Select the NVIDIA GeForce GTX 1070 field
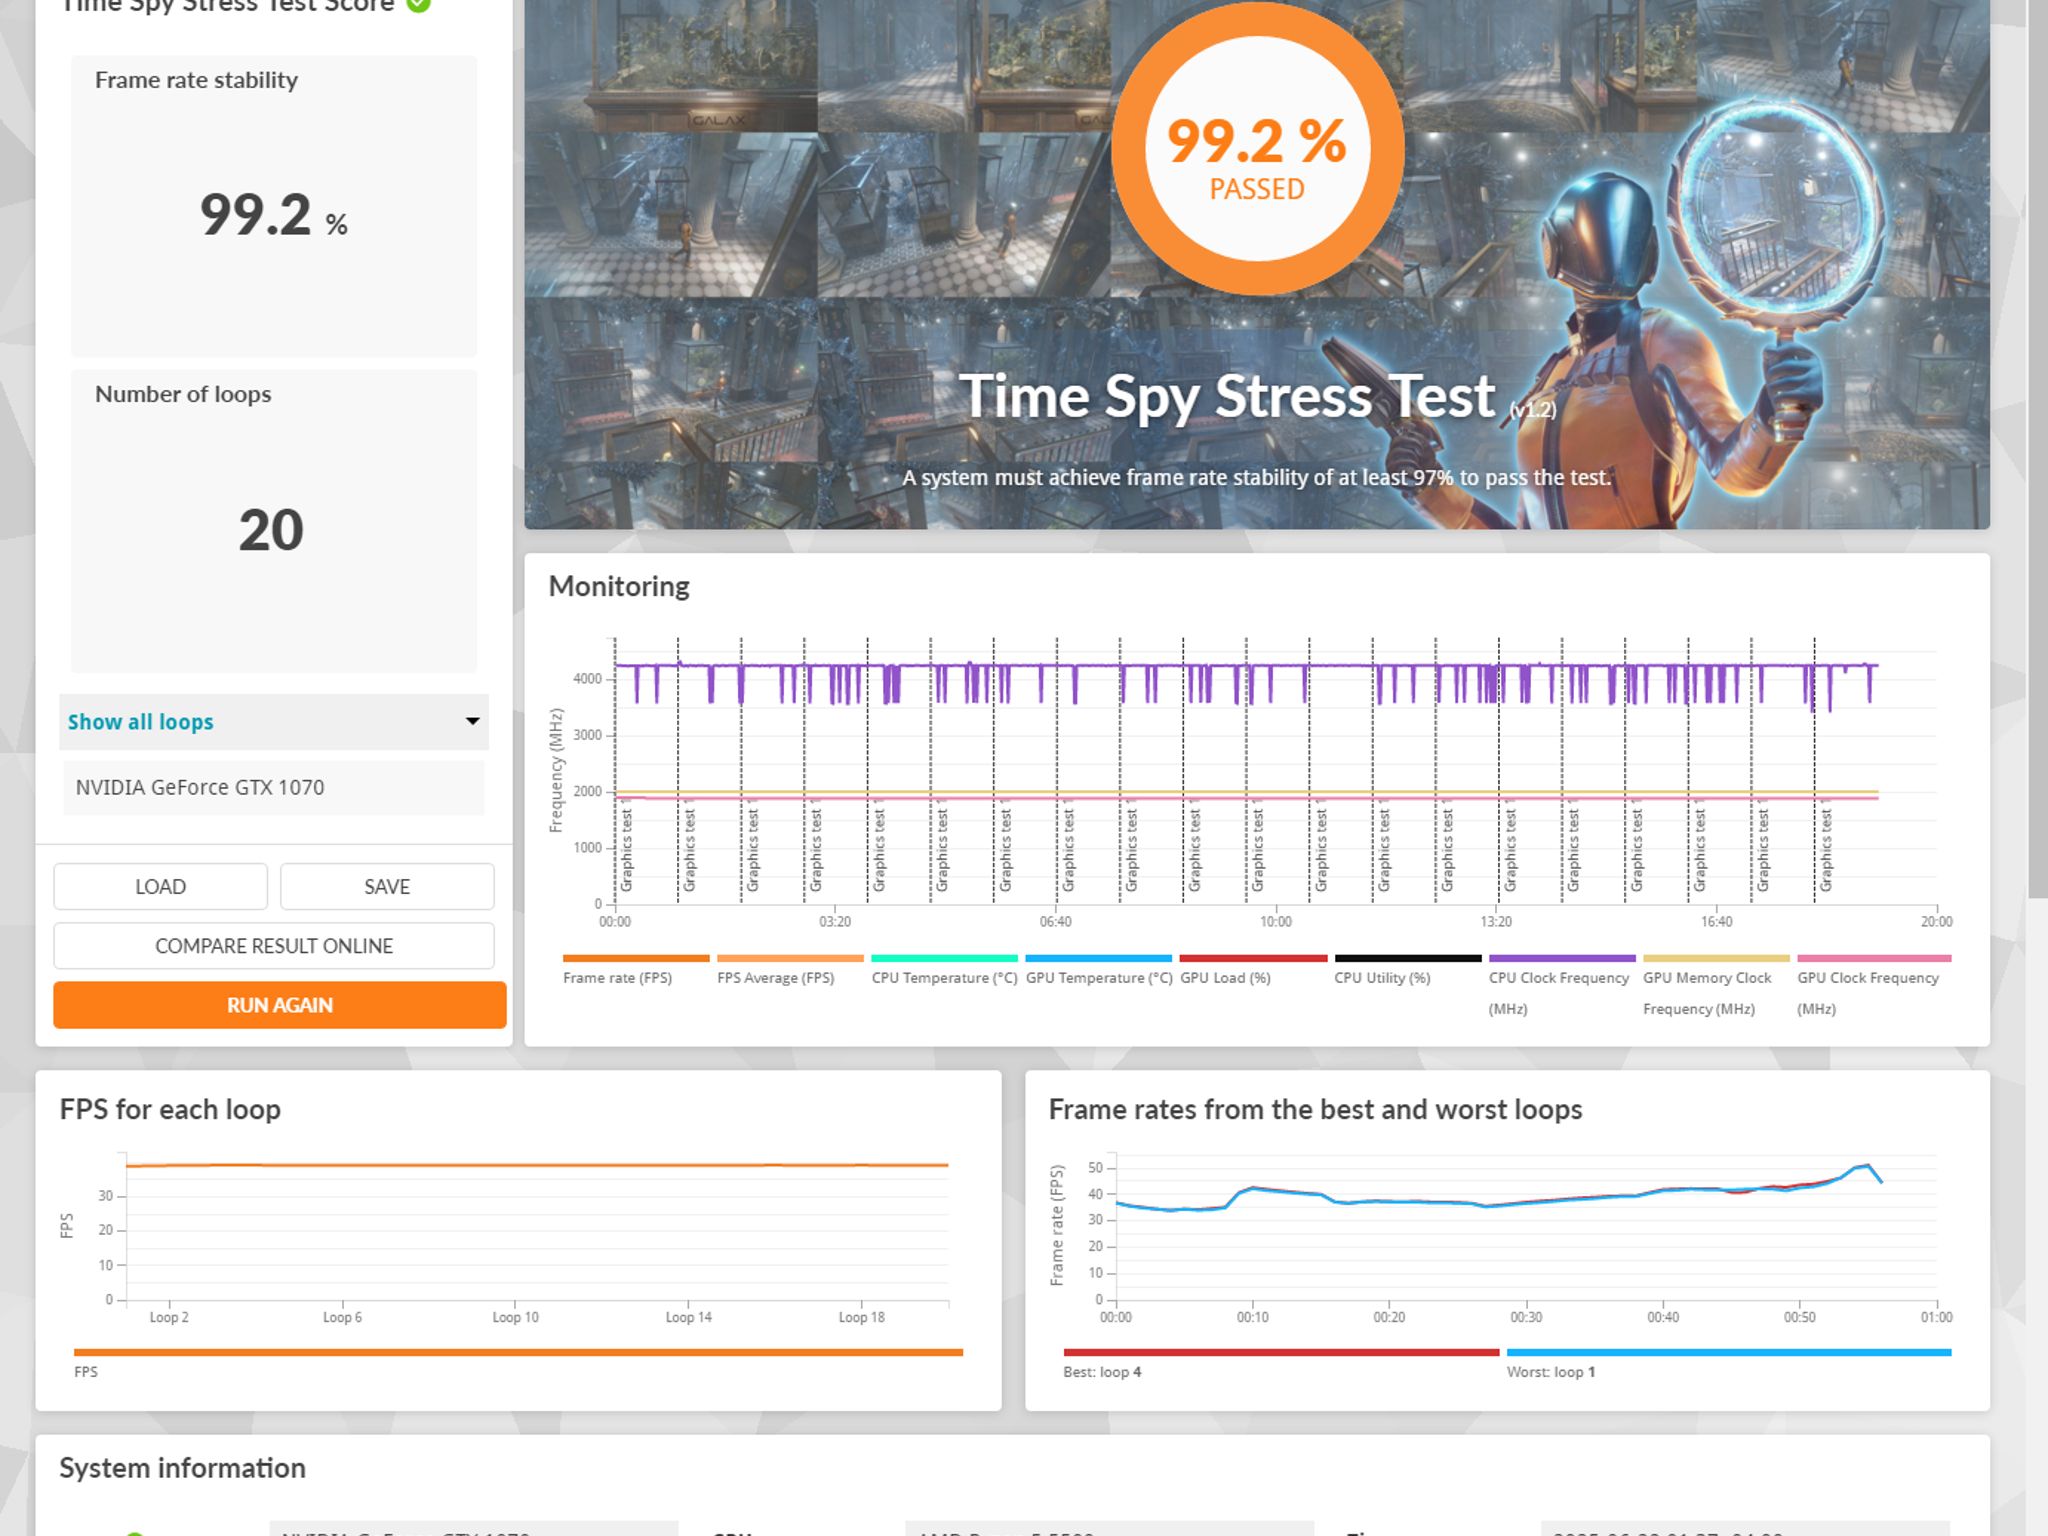Viewport: 2048px width, 1536px height. point(274,788)
